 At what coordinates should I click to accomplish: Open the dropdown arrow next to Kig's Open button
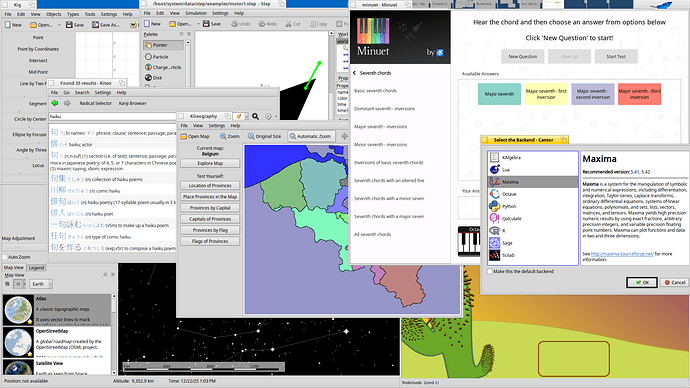tap(59, 25)
